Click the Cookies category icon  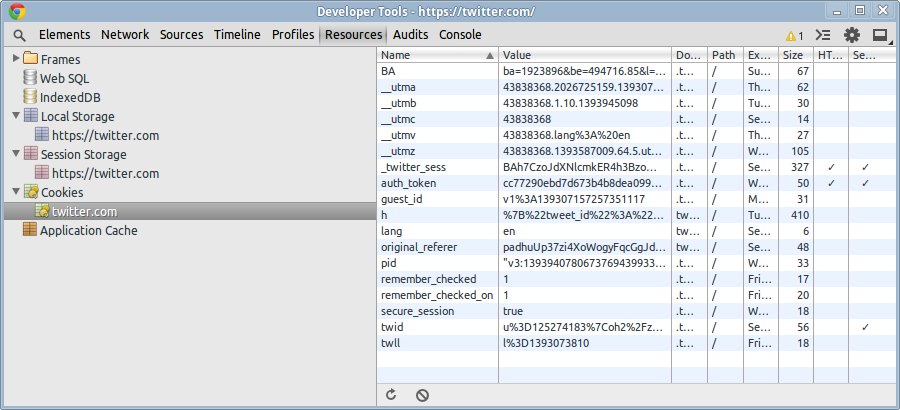(x=31, y=192)
